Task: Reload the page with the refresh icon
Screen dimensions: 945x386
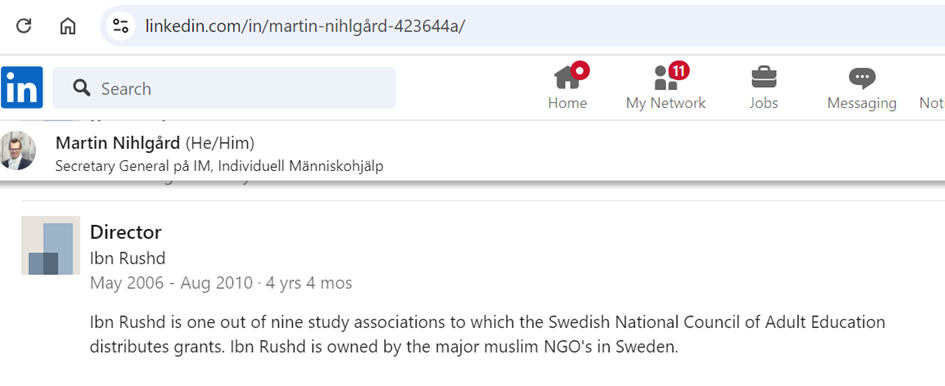Action: click(x=24, y=26)
